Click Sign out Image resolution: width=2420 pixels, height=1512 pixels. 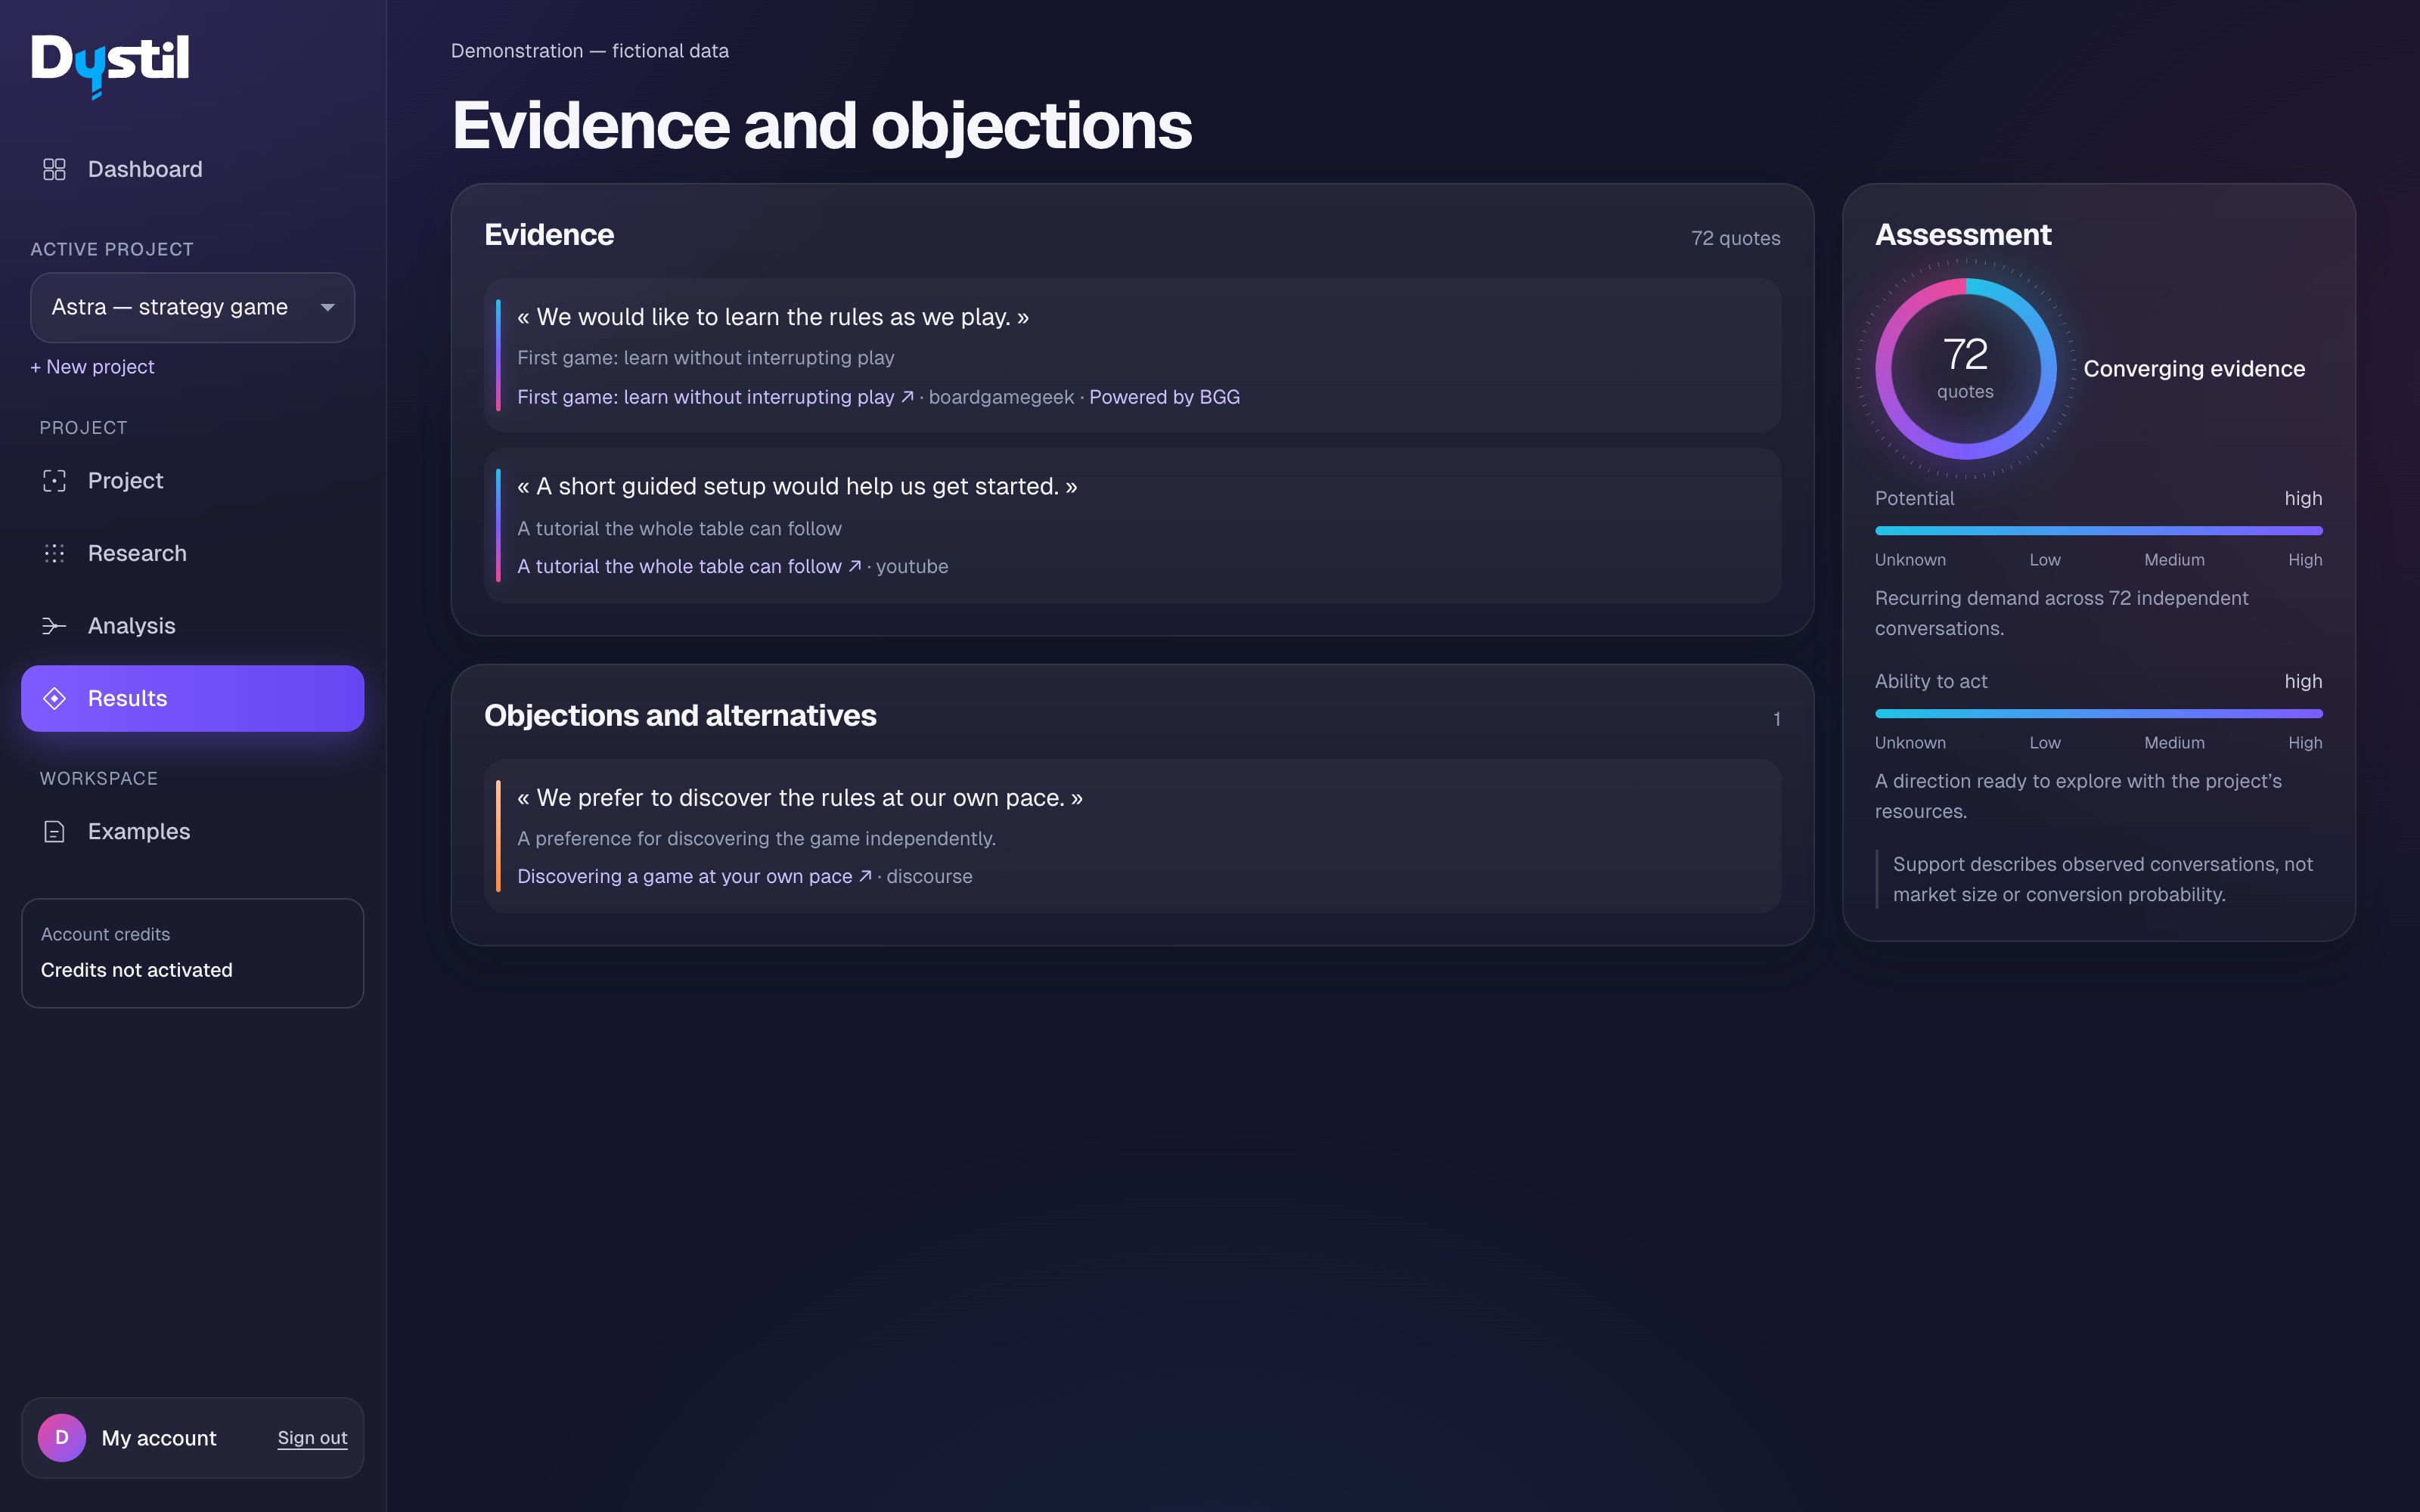click(x=312, y=1437)
